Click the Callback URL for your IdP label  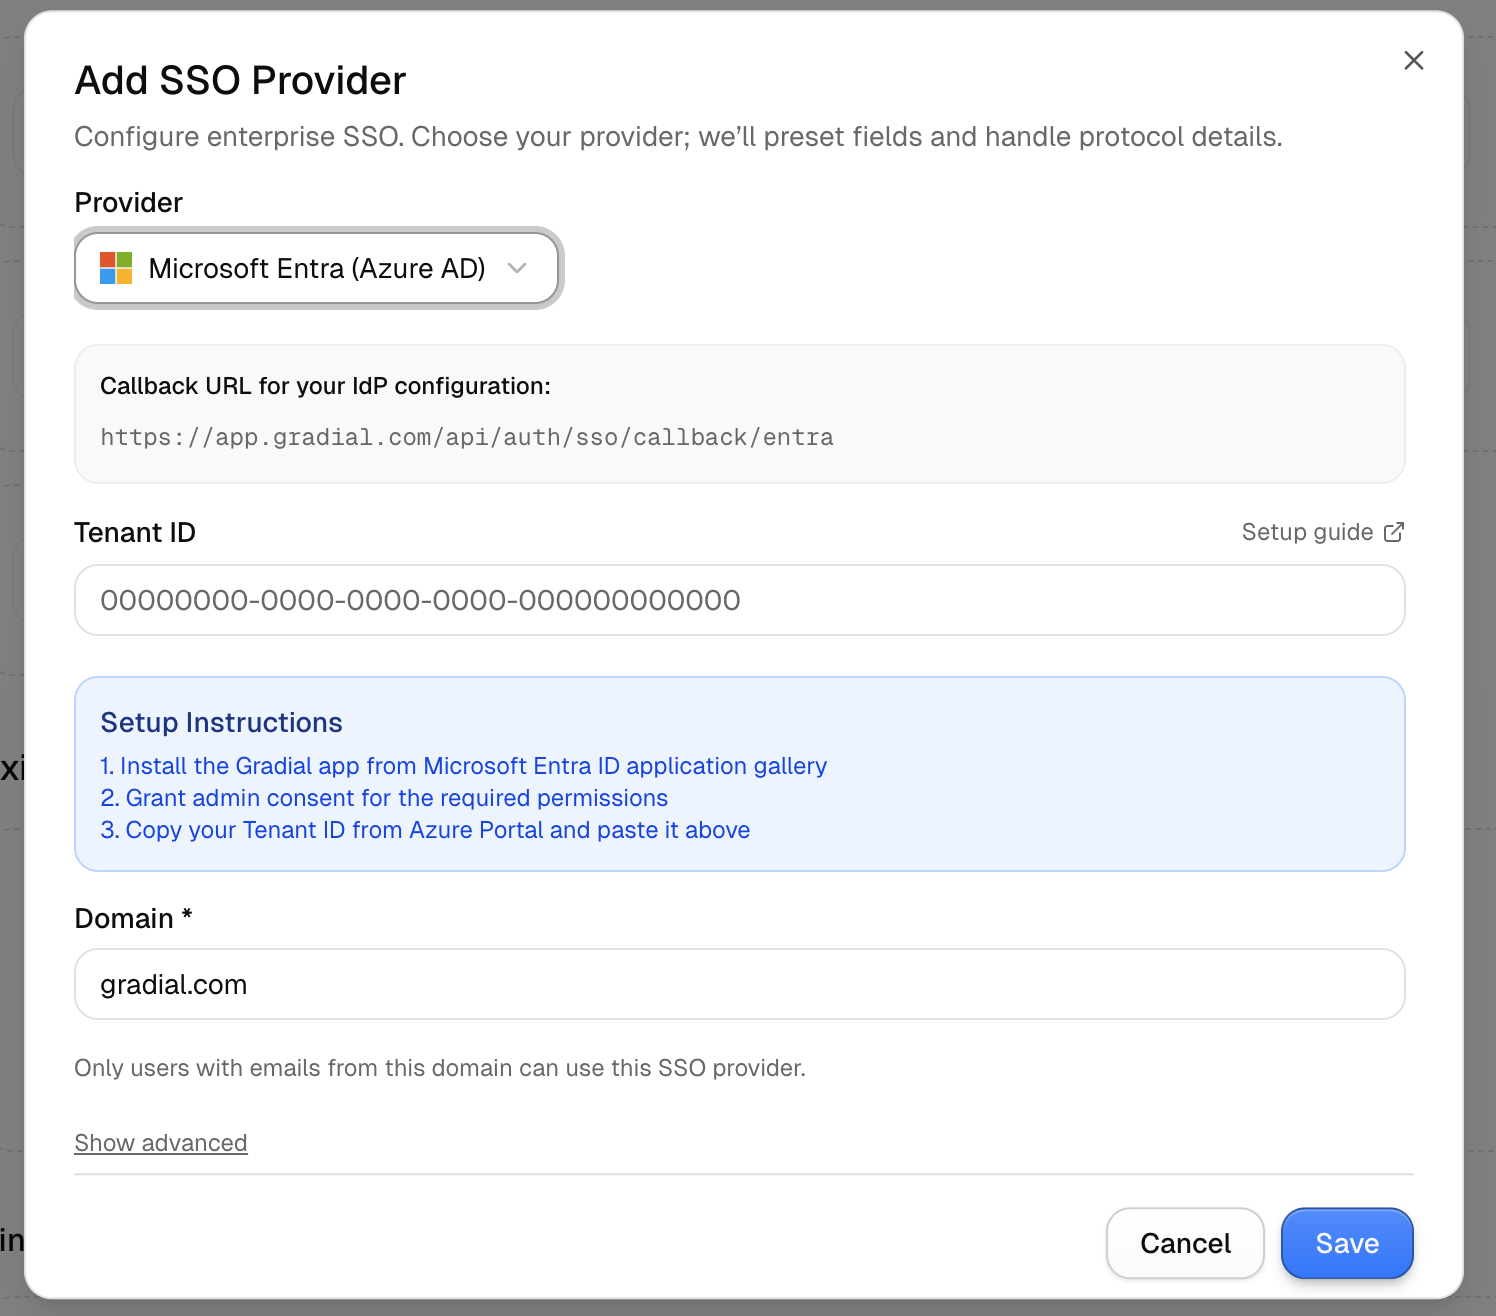point(325,386)
